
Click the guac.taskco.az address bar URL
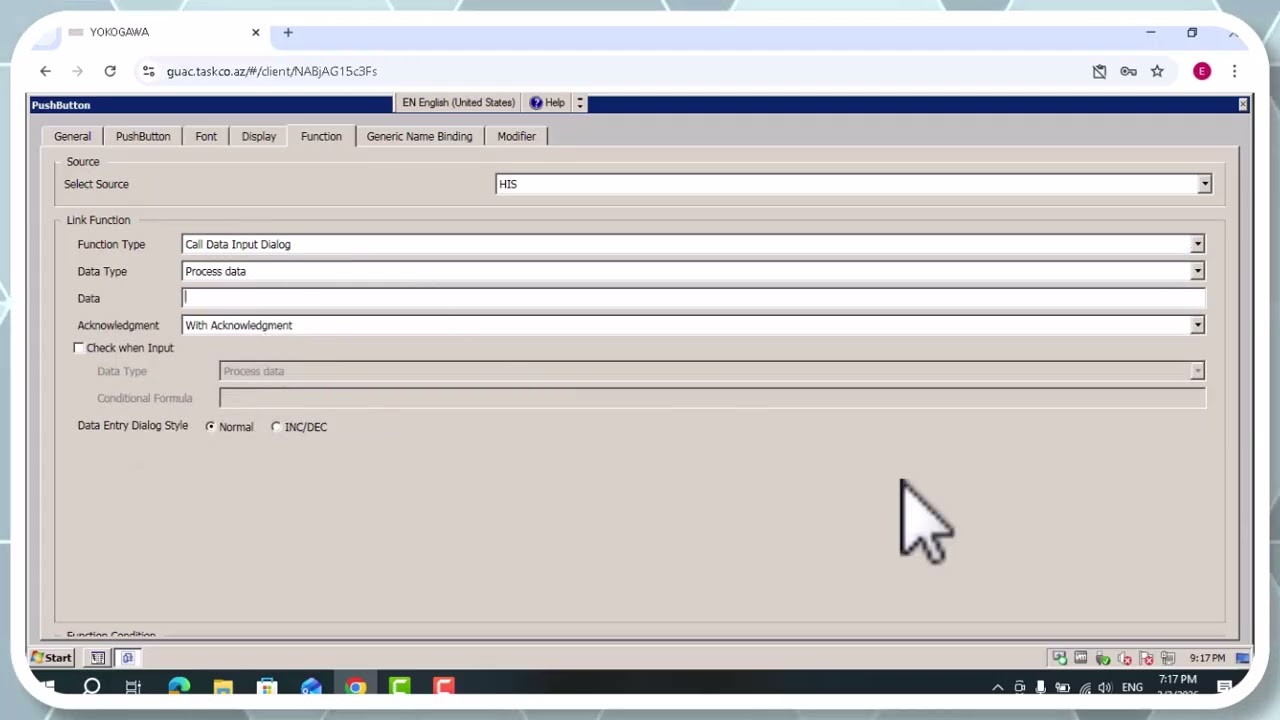point(272,71)
